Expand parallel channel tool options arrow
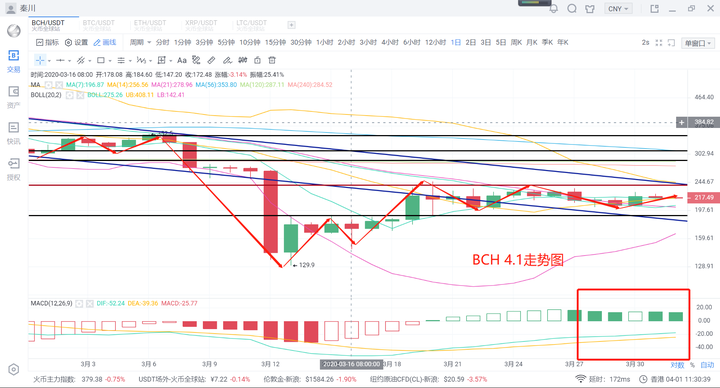 (x=90, y=61)
